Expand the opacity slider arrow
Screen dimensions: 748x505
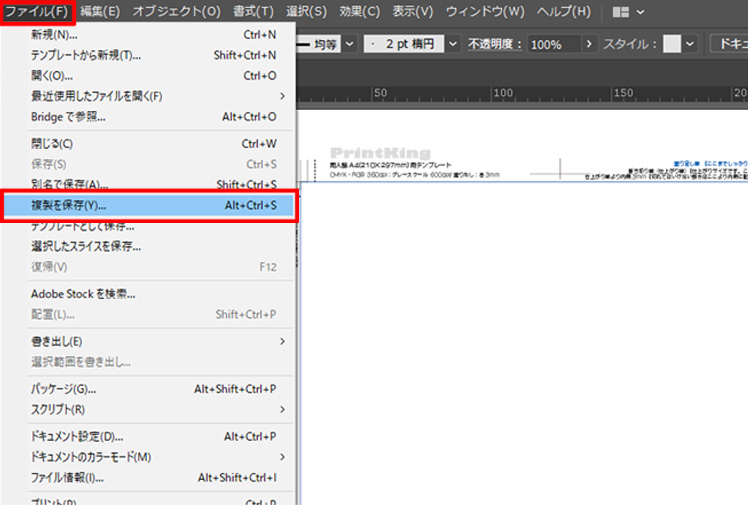tap(589, 45)
